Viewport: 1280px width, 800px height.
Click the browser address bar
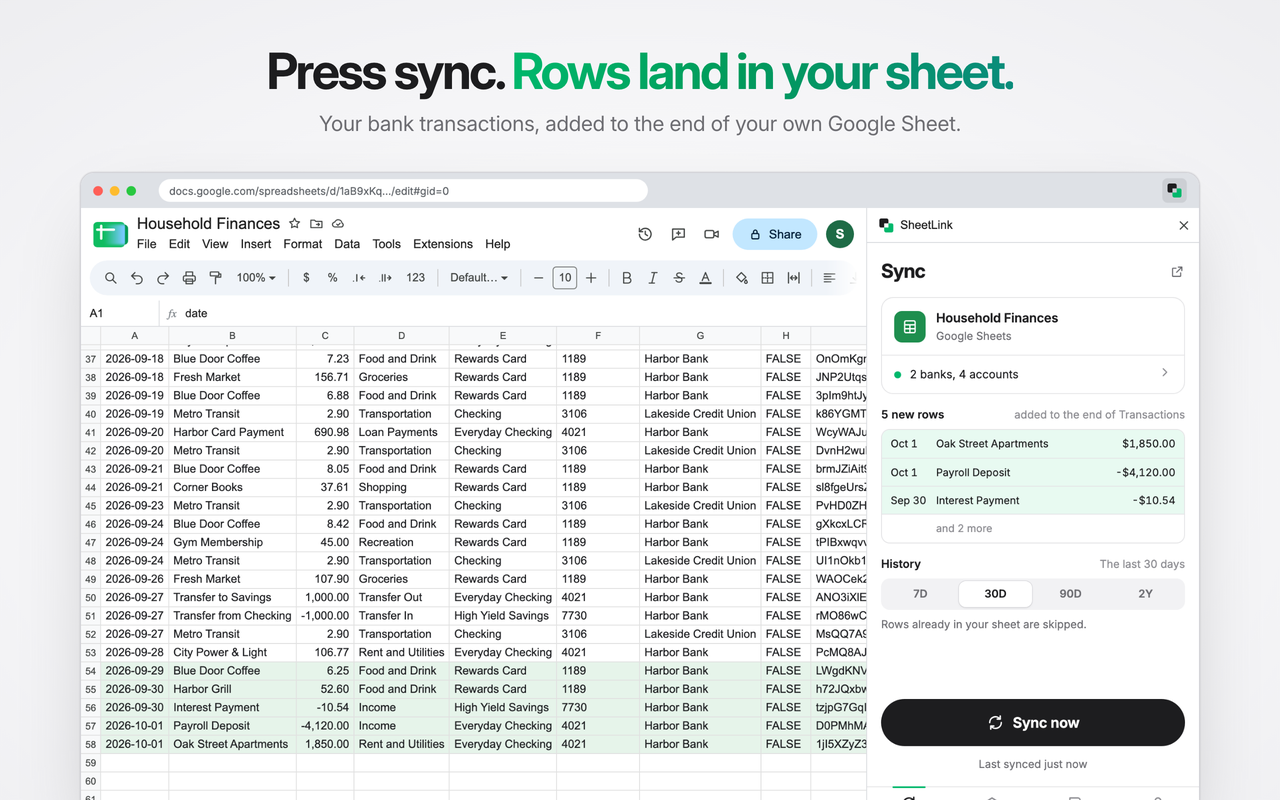(403, 190)
